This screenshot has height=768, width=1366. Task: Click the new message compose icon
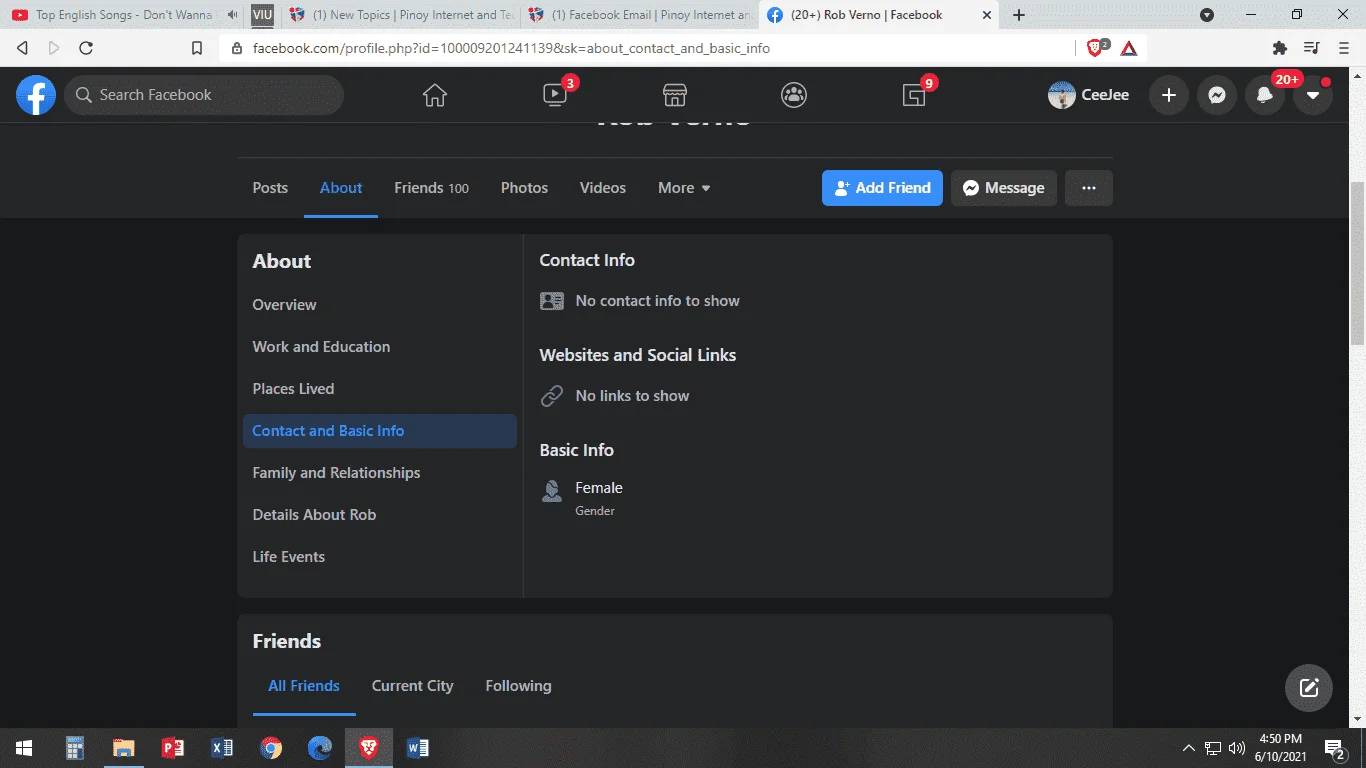[x=1309, y=688]
